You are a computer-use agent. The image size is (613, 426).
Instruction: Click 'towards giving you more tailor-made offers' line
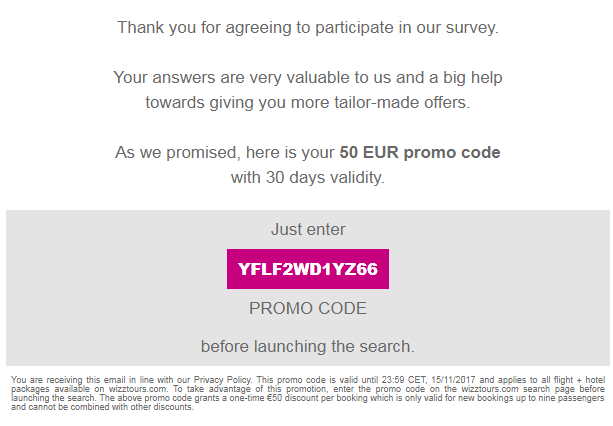tap(308, 102)
